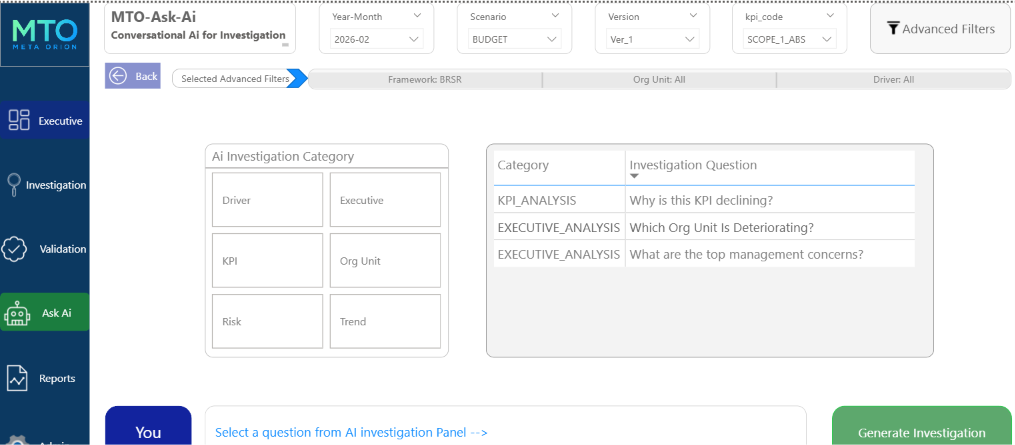Click the Back arrow circle icon
Viewport: 1015px width, 445px height.
(x=118, y=76)
